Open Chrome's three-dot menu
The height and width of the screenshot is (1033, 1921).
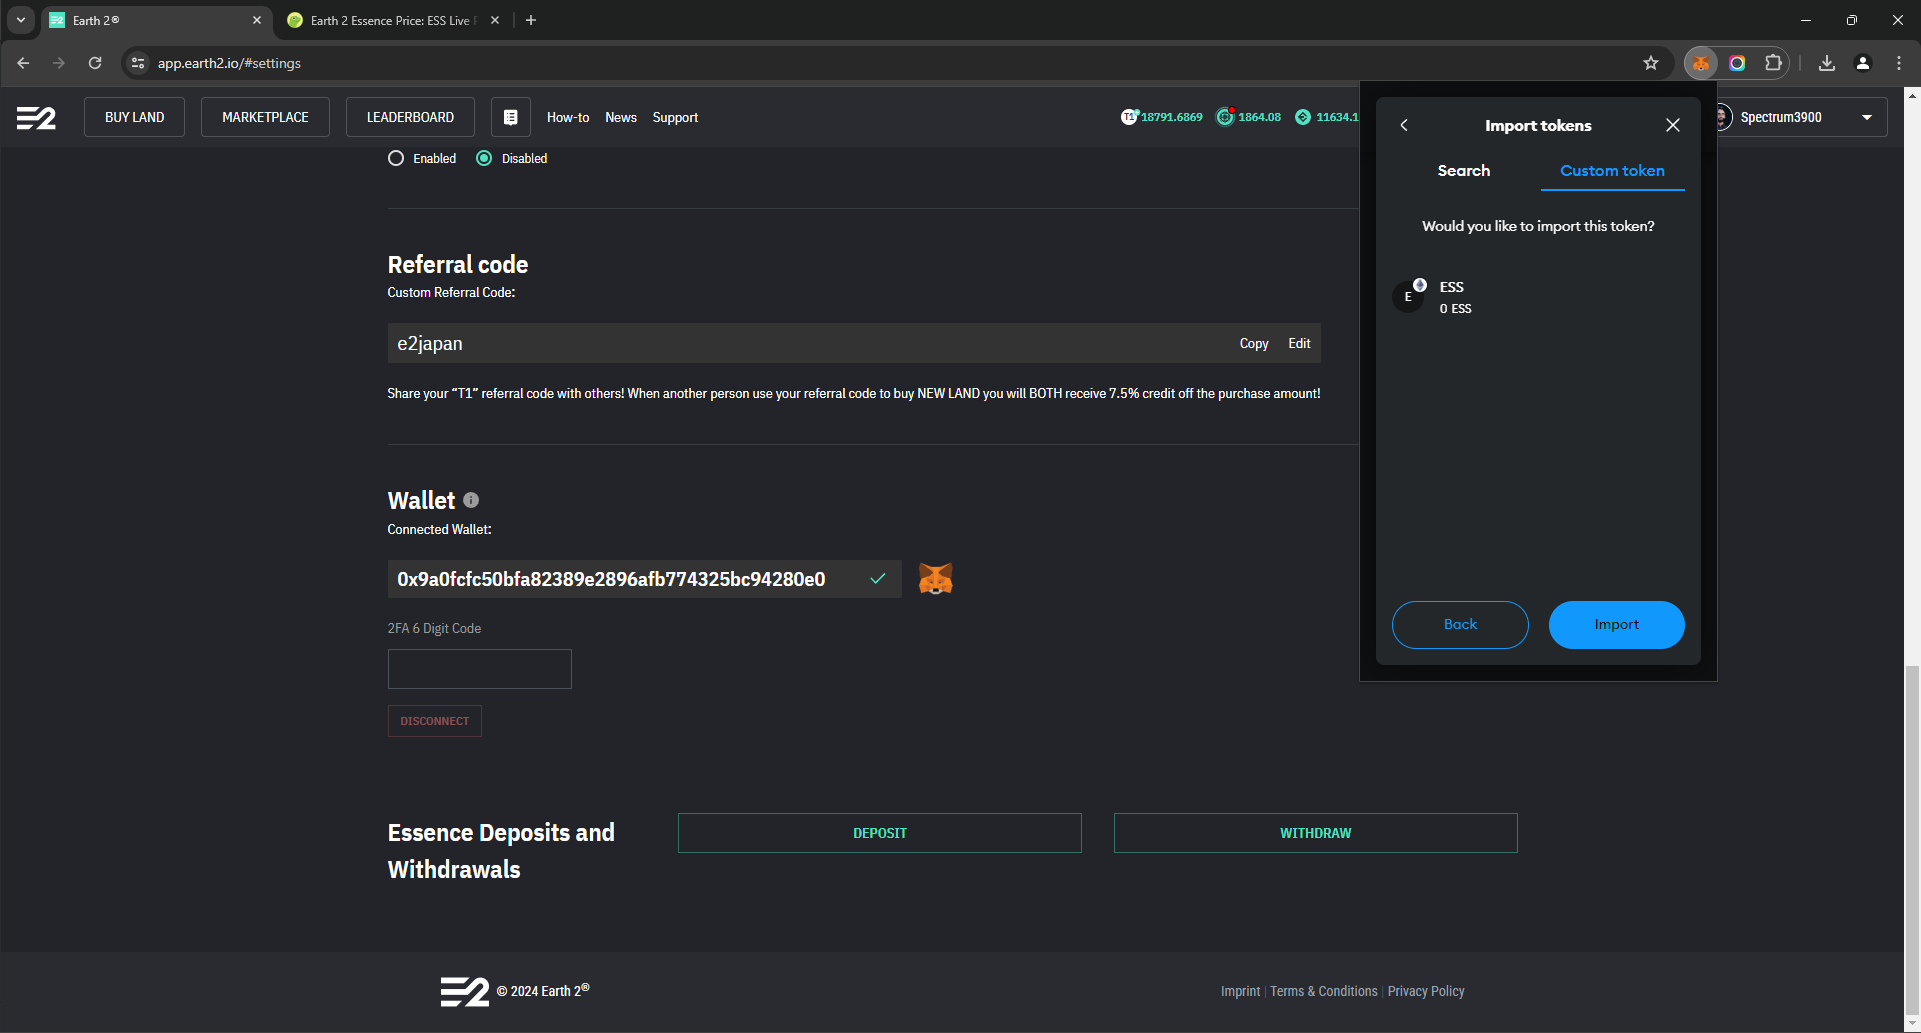click(x=1898, y=63)
